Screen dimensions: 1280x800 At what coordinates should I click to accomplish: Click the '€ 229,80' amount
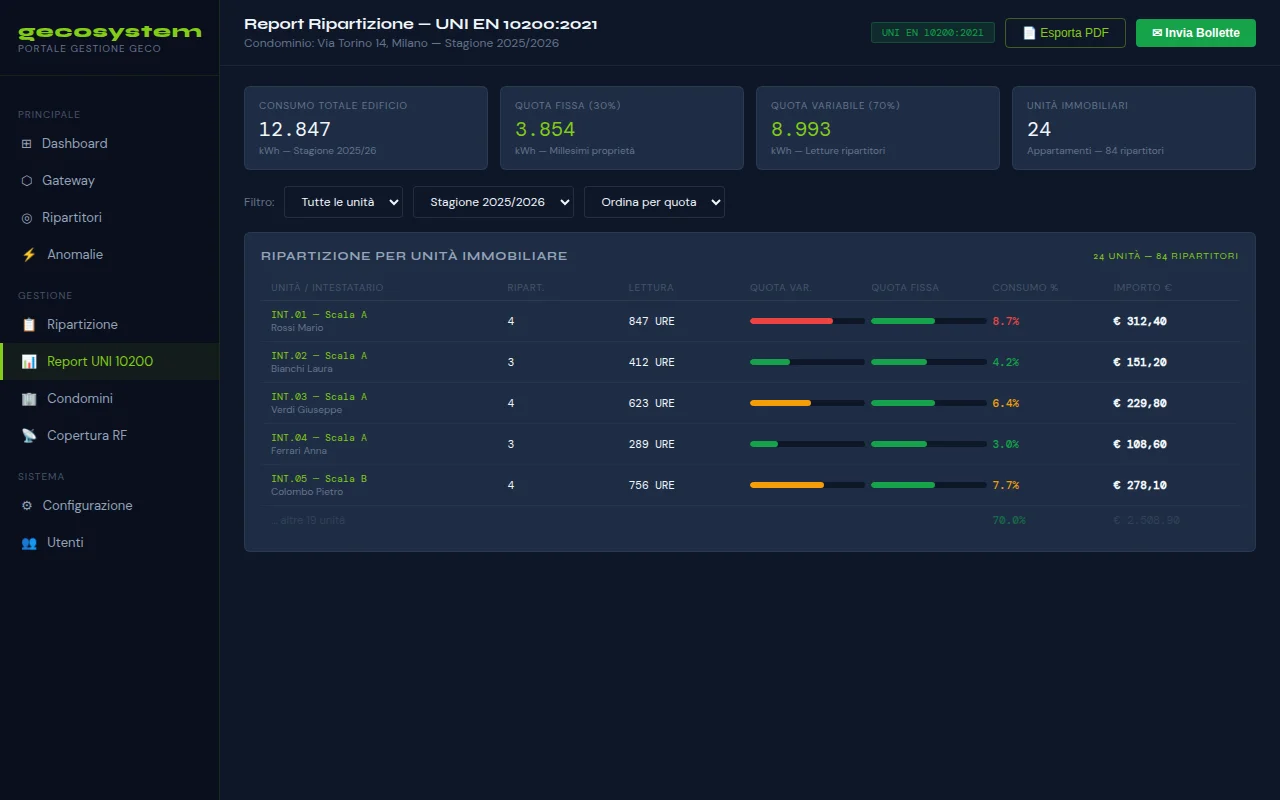[x=1140, y=403]
